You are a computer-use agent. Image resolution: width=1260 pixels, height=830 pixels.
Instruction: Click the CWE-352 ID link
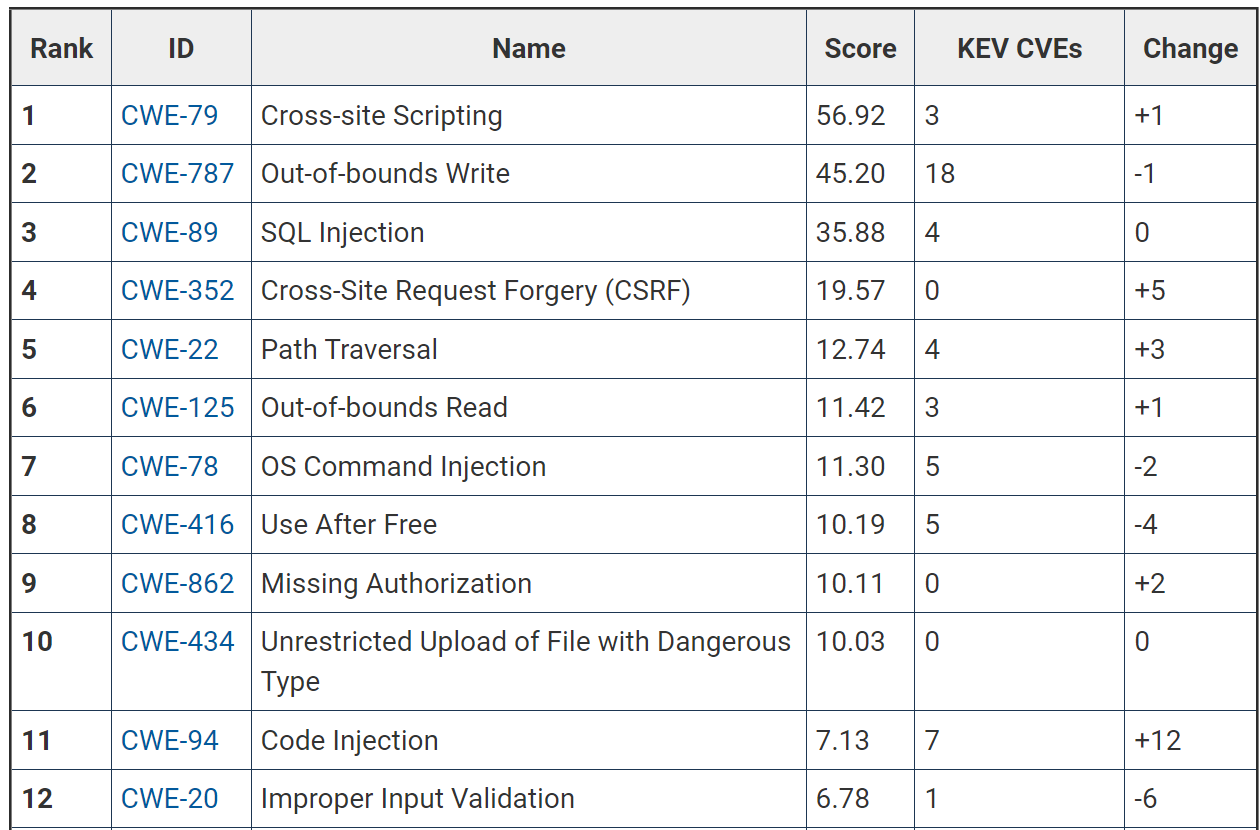177,291
